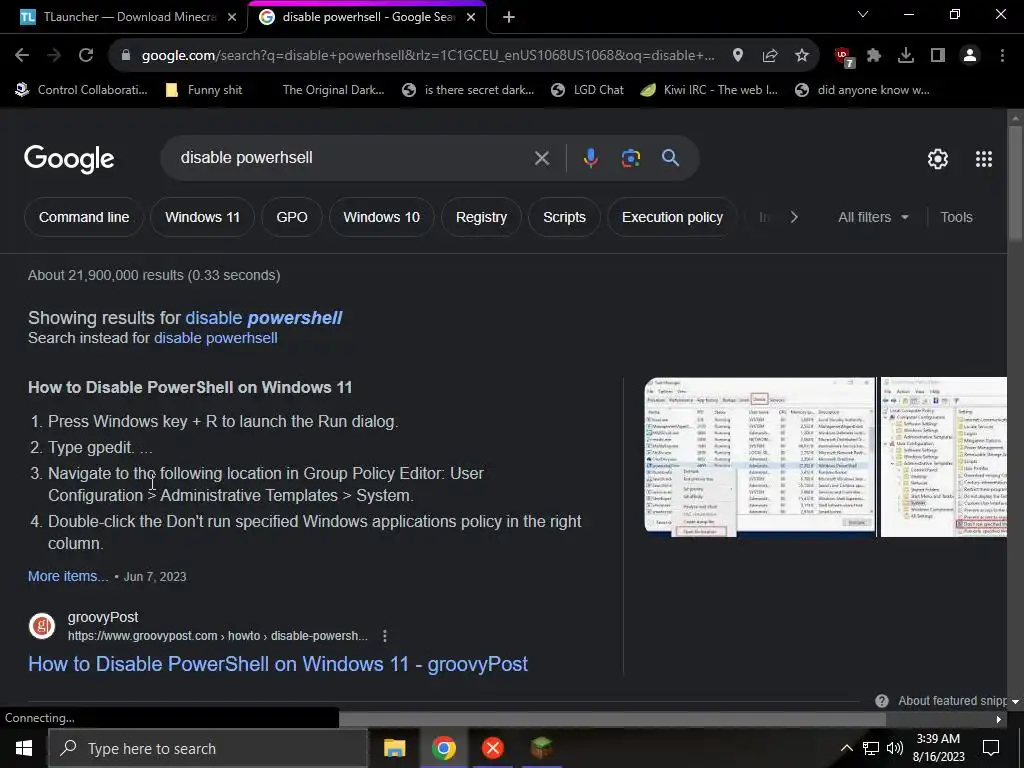This screenshot has height=768, width=1024.
Task: Open red X app in taskbar
Action: coord(492,748)
